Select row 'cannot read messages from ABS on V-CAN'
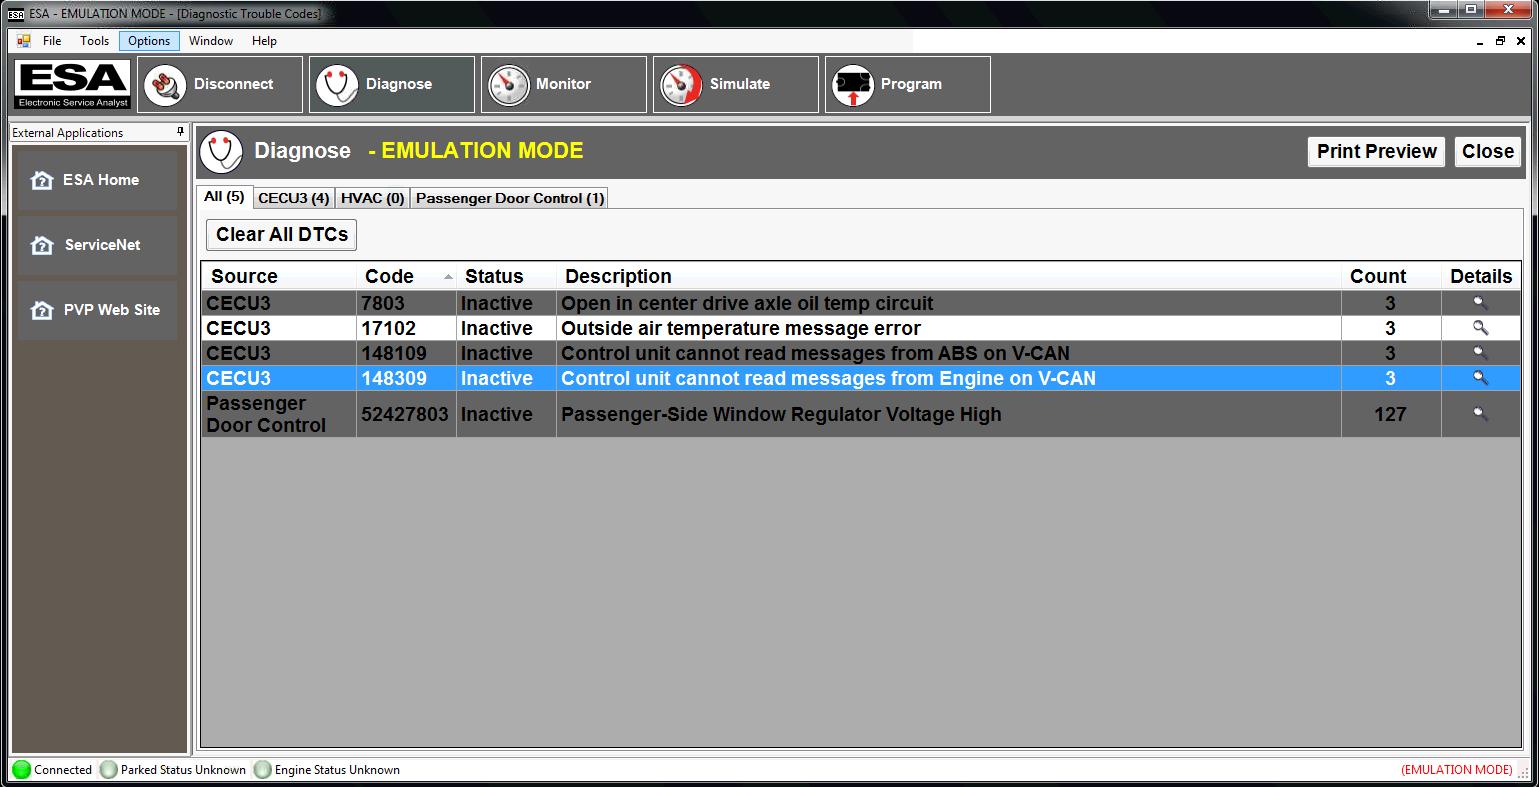Image resolution: width=1539 pixels, height=787 pixels. pos(861,353)
